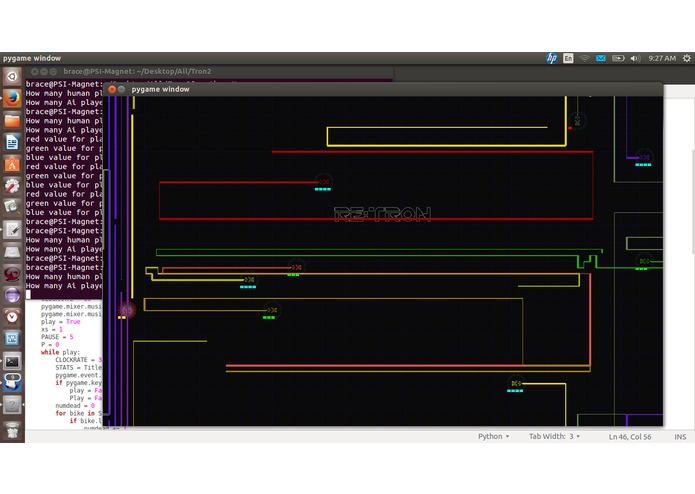The width and height of the screenshot is (695, 494).
Task: Click the unknown question-mark app in the dock
Action: pos(12,405)
